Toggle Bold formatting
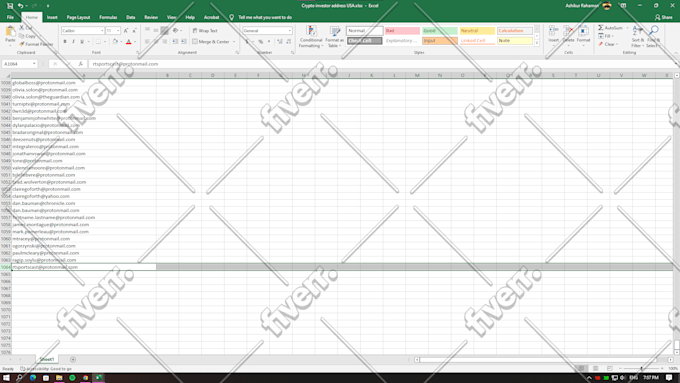Viewport: 680px width, 383px height. [x=65, y=42]
